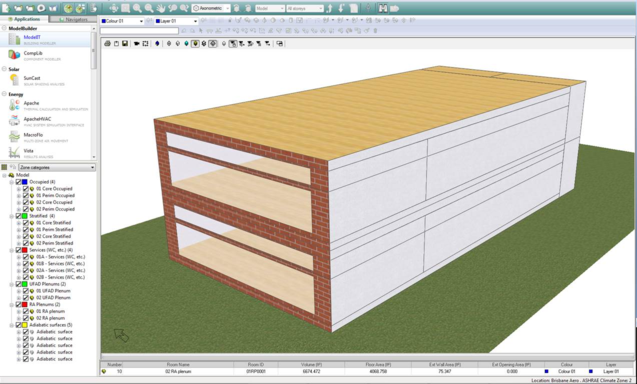The height and width of the screenshot is (384, 637).
Task: Switch to the Applications tab
Action: pos(24,19)
